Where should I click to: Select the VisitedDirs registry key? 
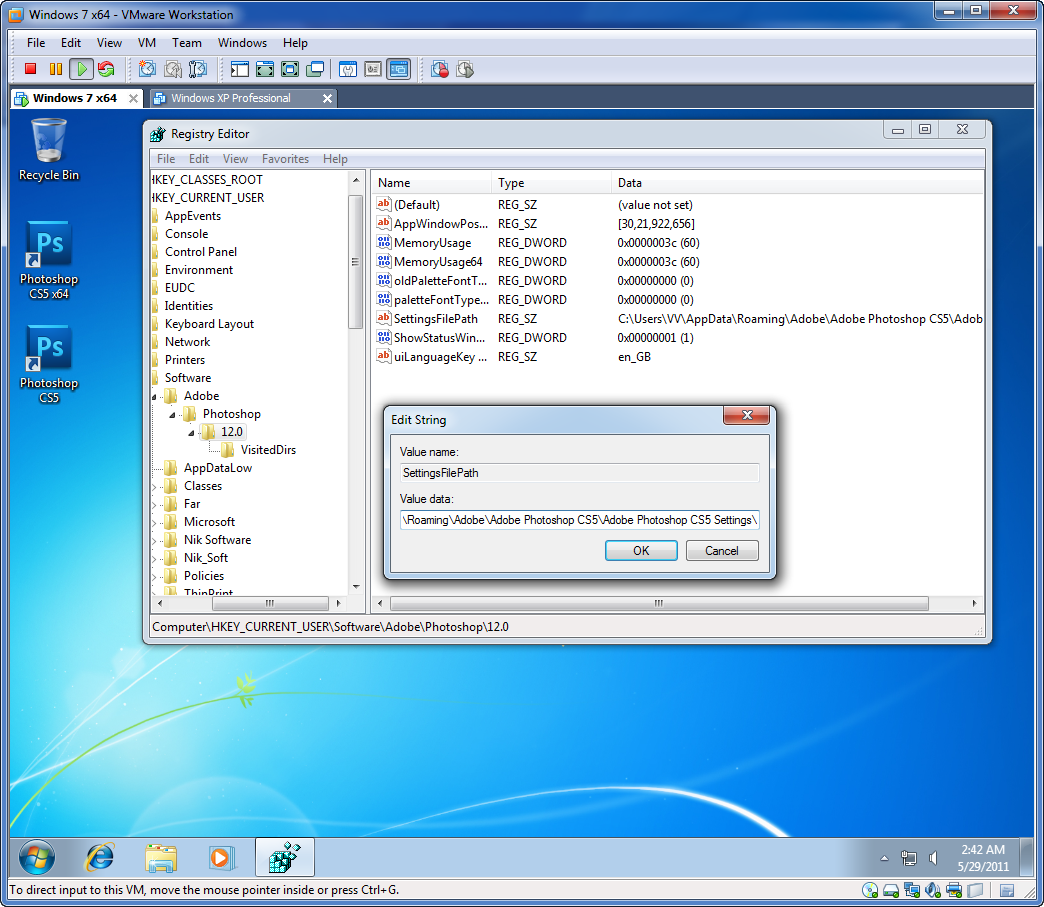pos(268,450)
